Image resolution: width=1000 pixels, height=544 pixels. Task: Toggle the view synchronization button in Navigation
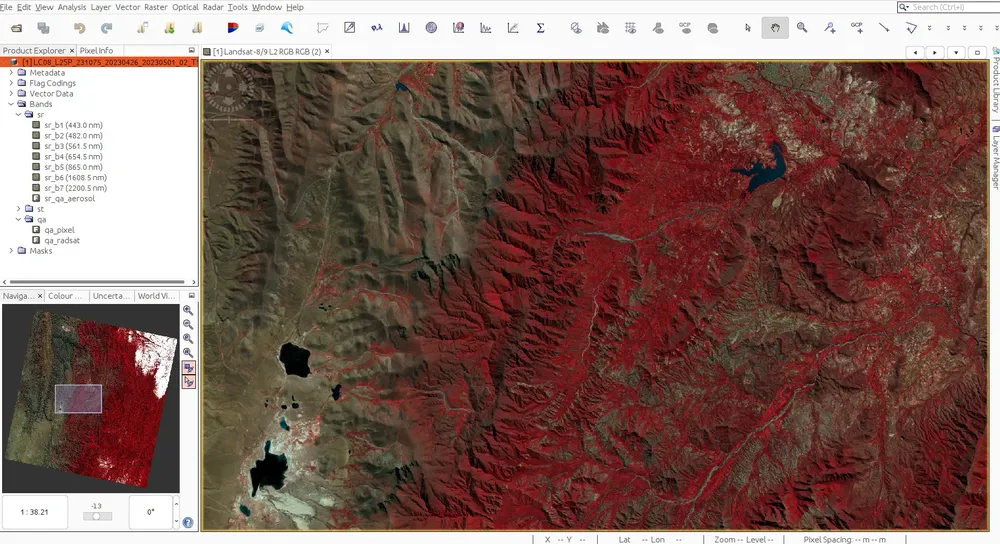tap(188, 368)
